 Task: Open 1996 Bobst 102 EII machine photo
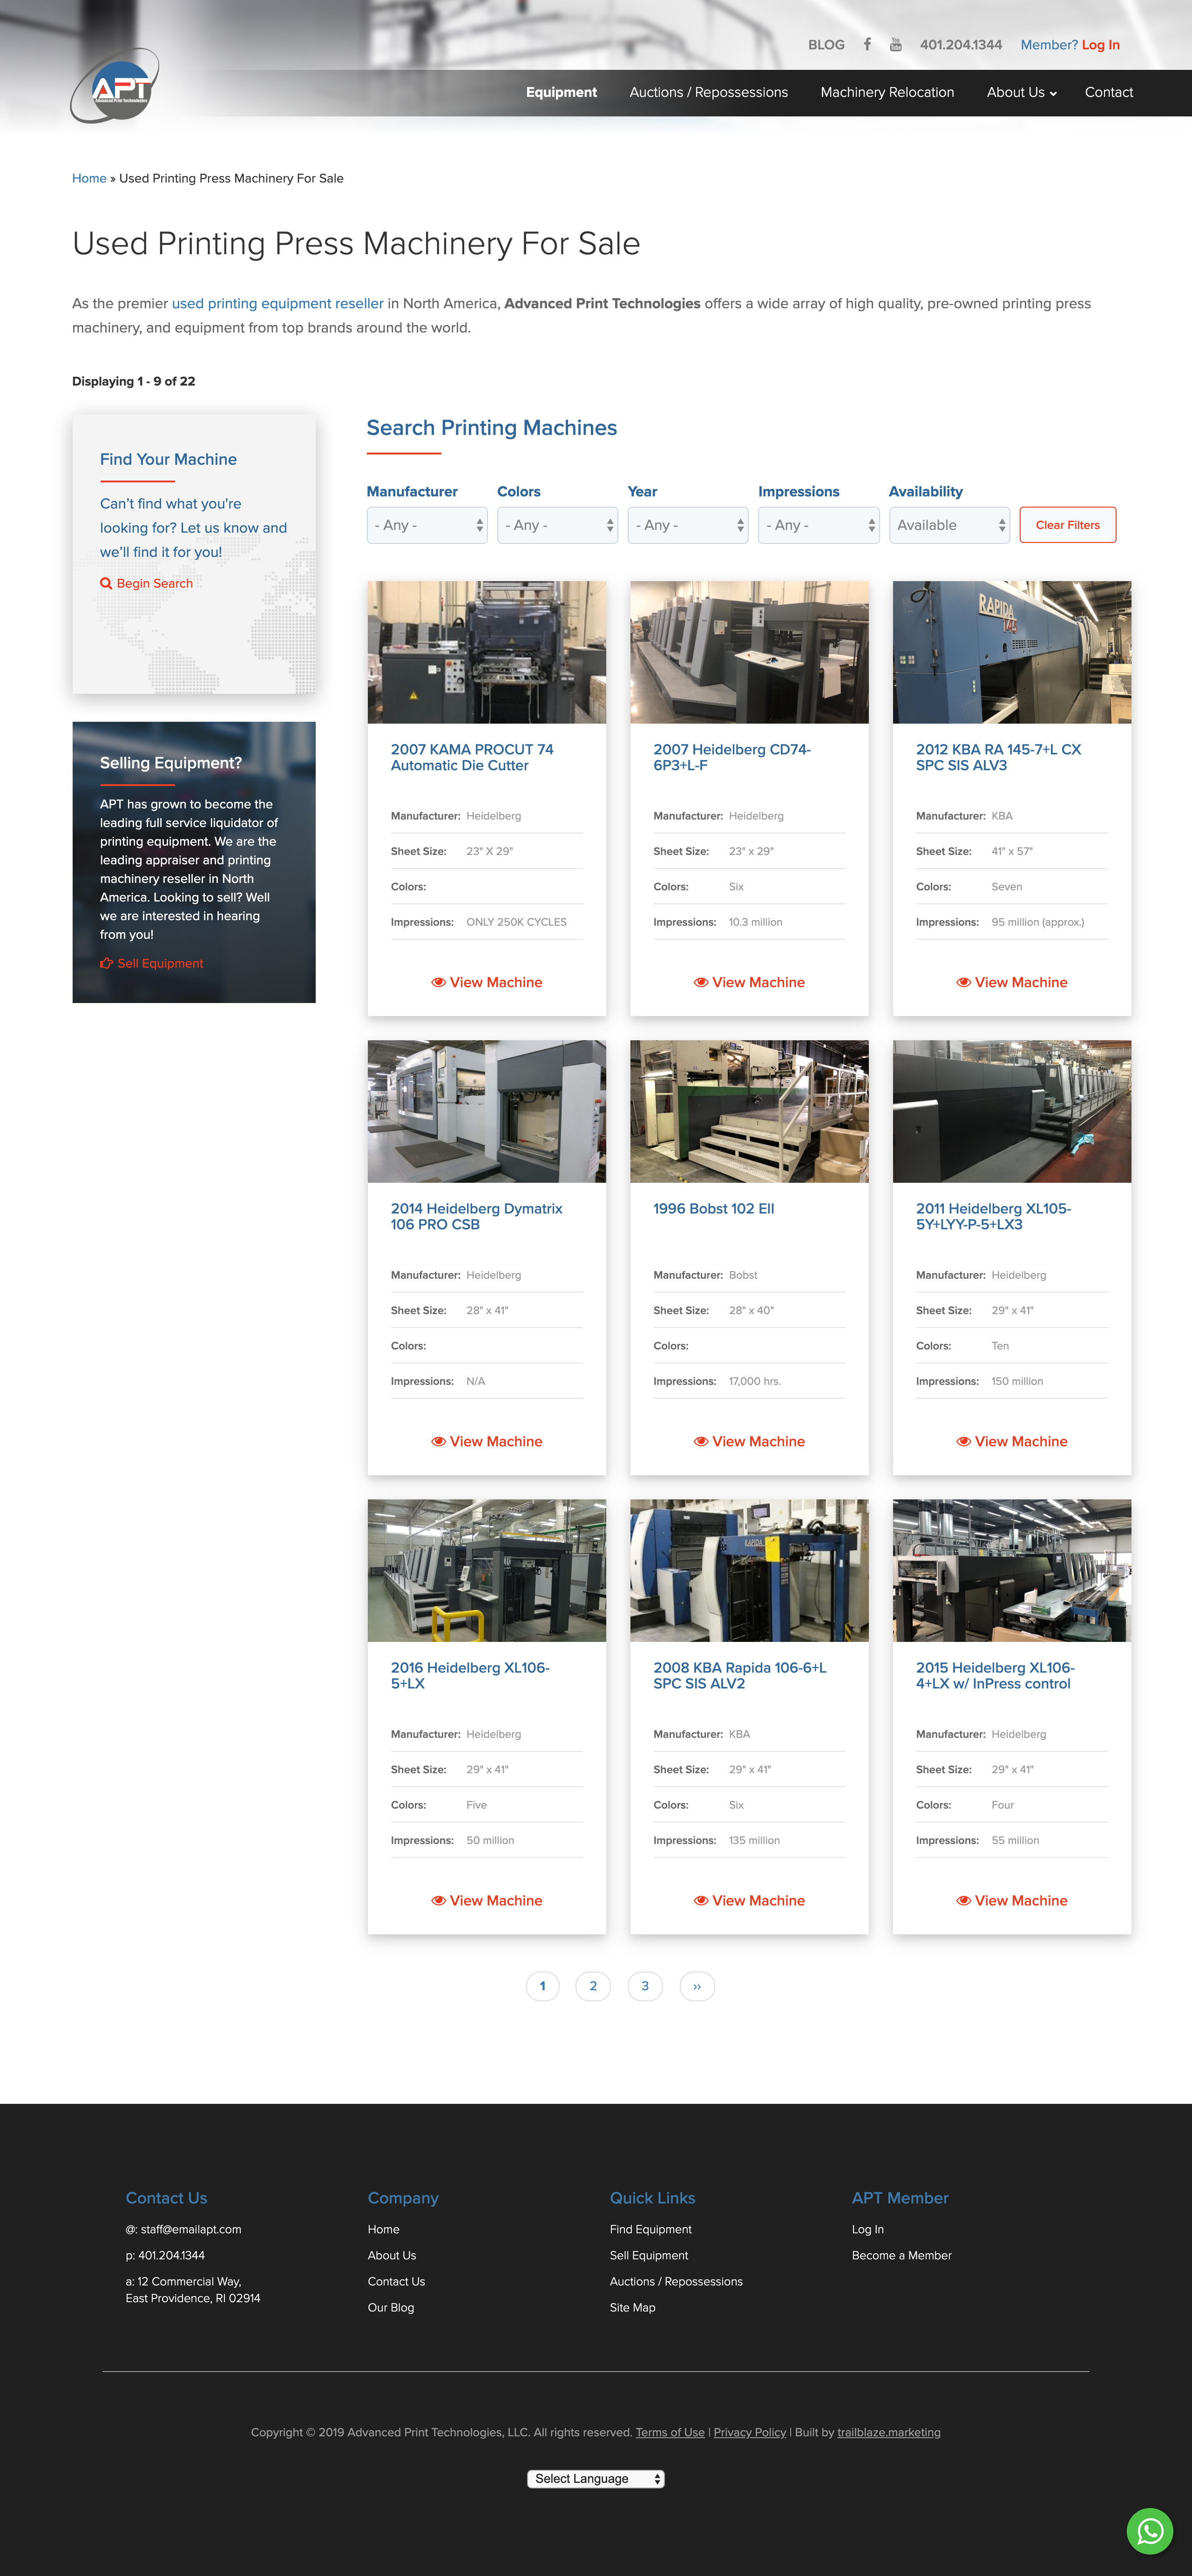point(749,1111)
